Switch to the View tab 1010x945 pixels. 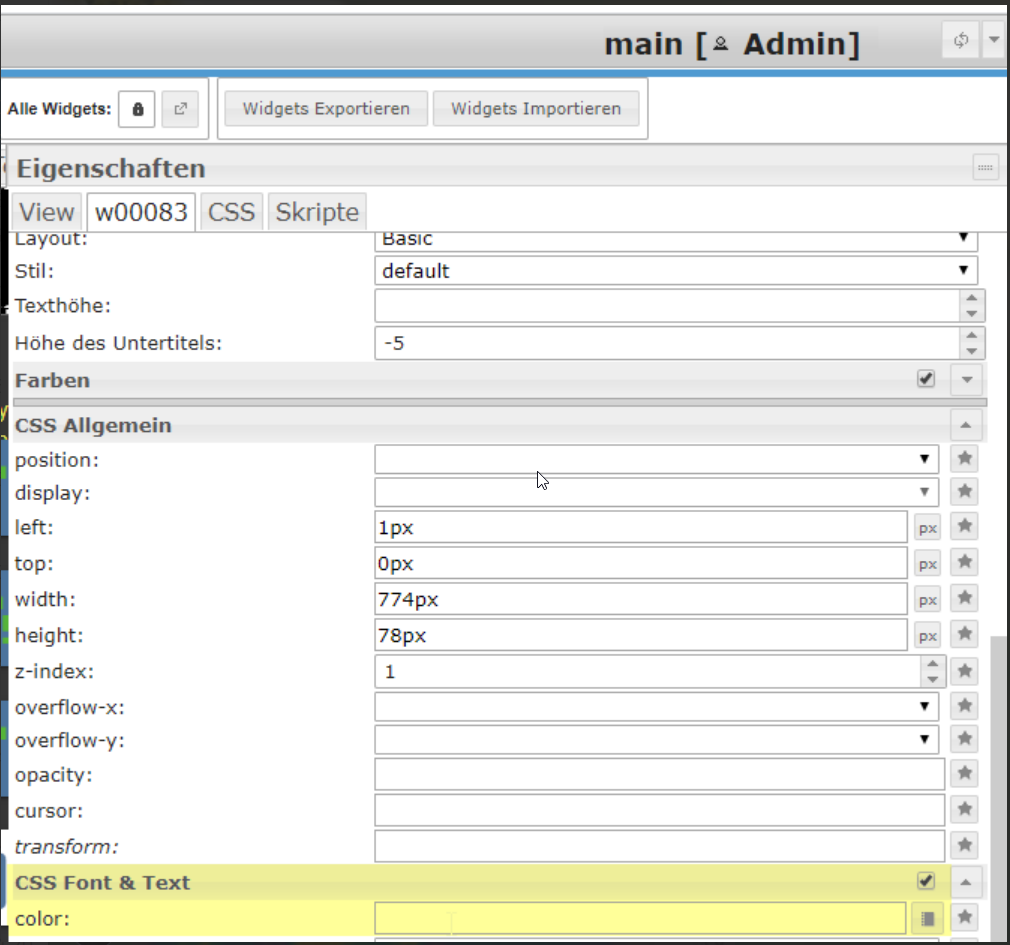pyautogui.click(x=46, y=212)
